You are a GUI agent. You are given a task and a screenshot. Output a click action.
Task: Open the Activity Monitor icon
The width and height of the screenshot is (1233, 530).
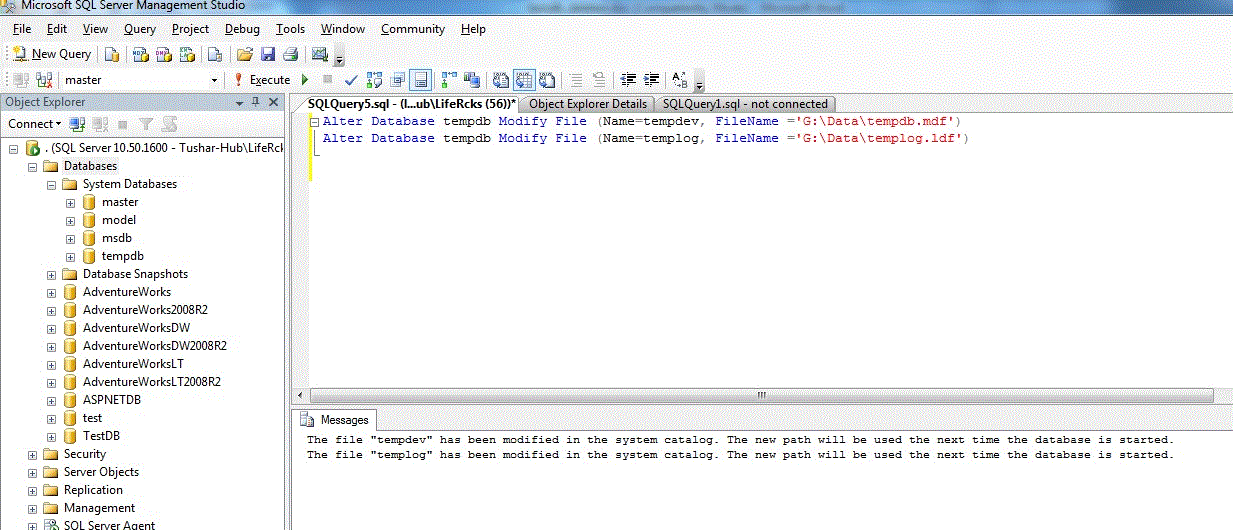[x=319, y=54]
